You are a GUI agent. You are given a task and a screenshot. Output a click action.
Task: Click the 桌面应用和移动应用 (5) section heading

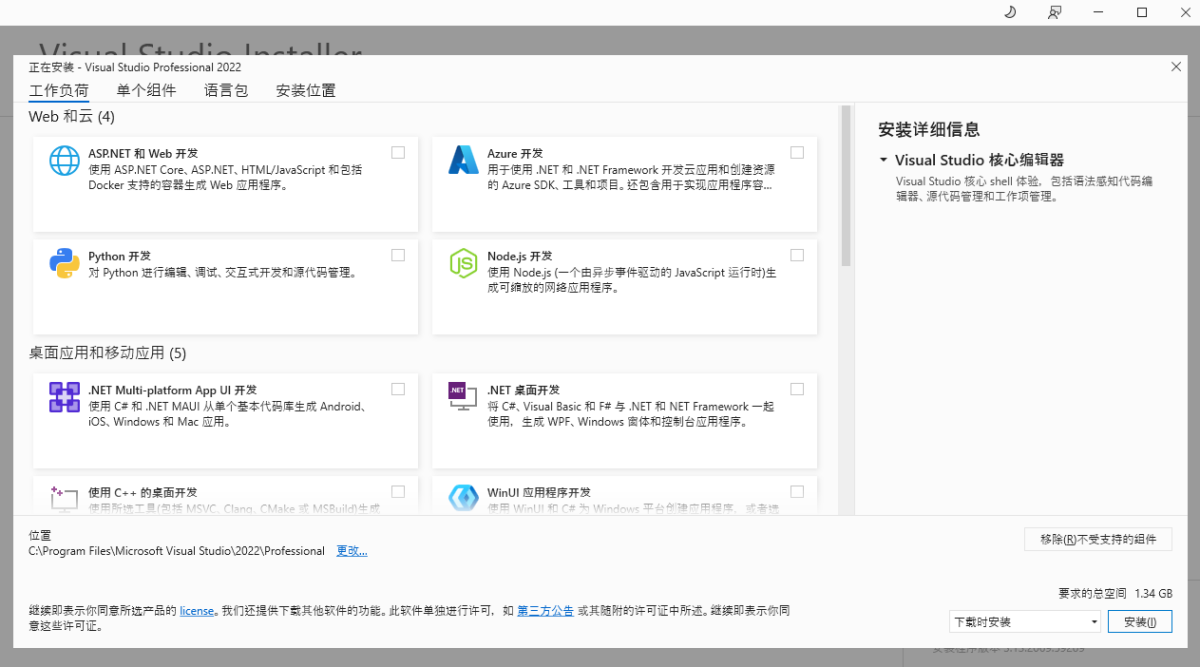(x=108, y=353)
